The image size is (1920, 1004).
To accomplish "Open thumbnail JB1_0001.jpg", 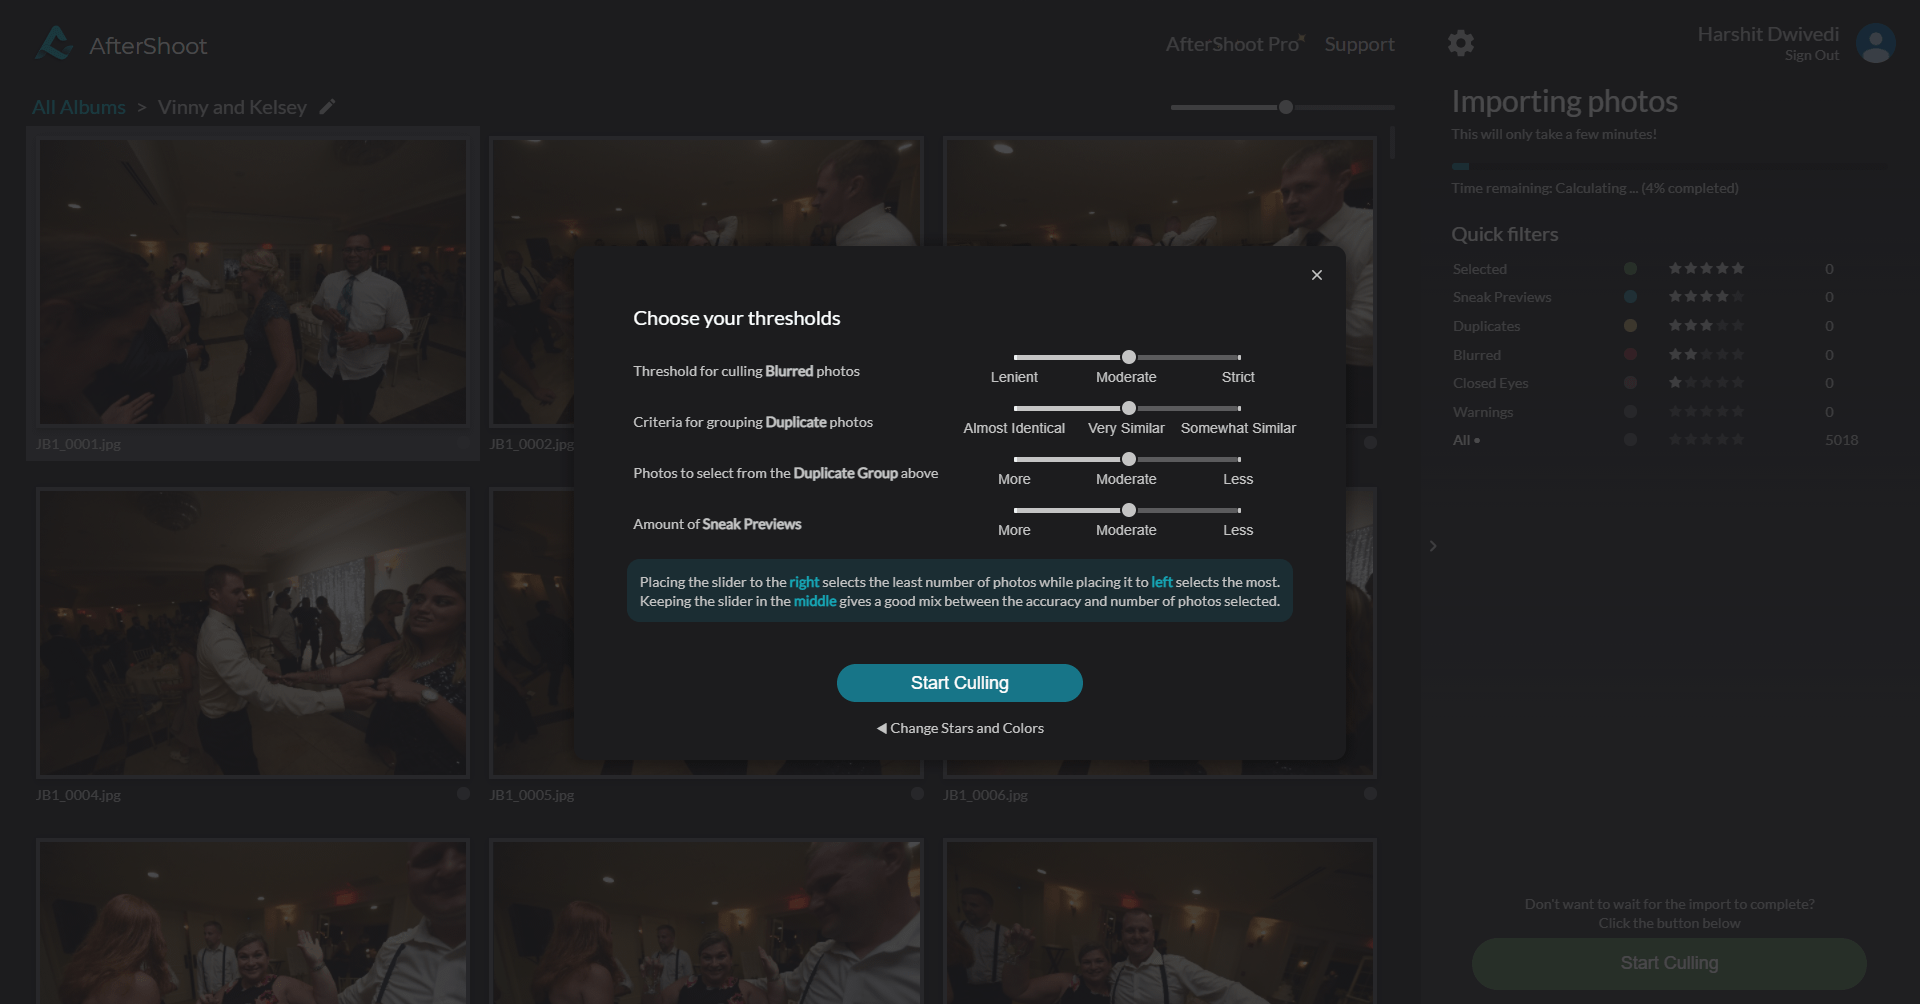I will coord(252,281).
